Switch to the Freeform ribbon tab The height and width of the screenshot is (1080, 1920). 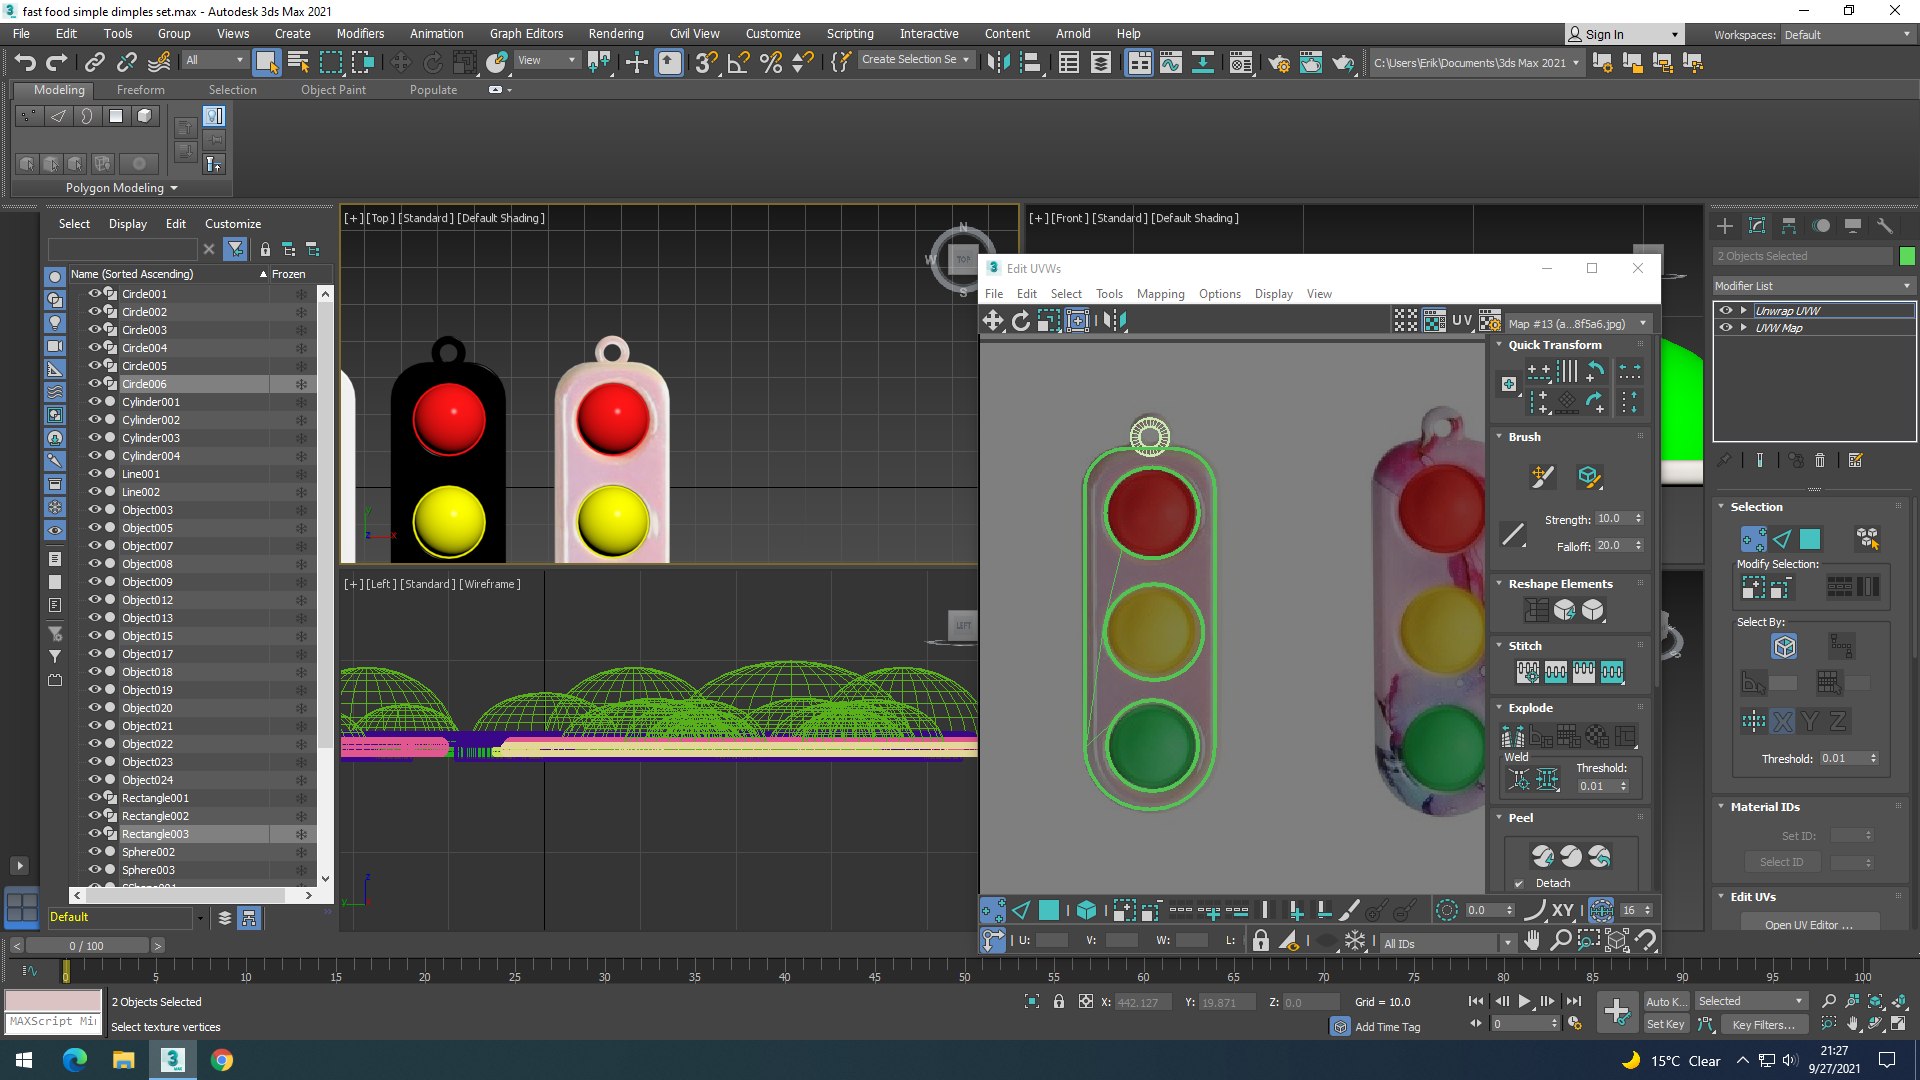pyautogui.click(x=140, y=90)
